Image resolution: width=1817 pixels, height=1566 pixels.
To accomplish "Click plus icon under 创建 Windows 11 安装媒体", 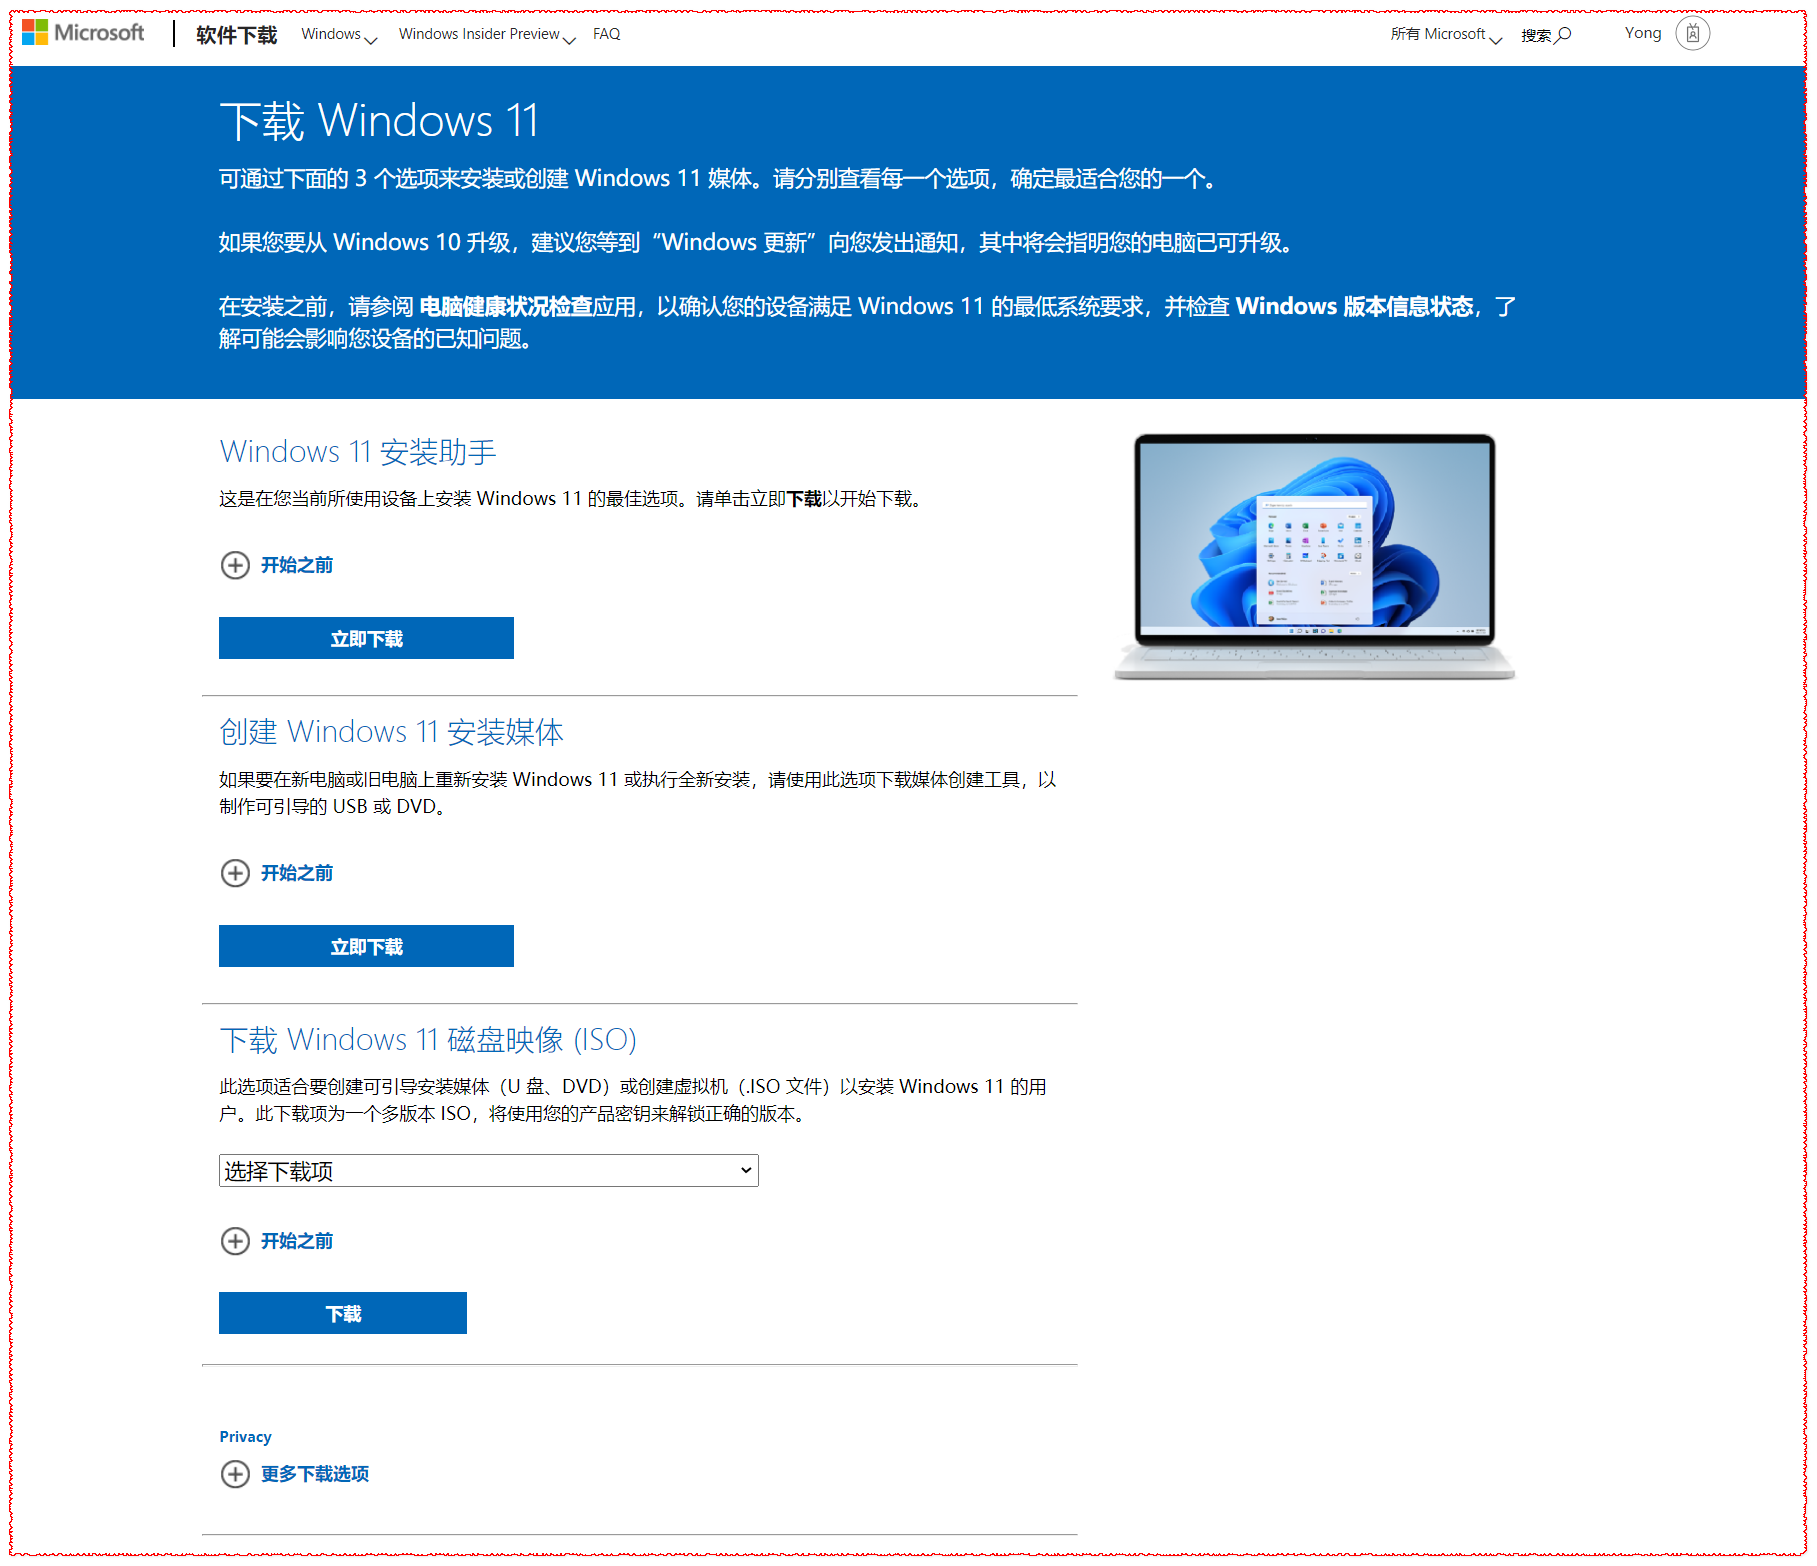I will point(235,873).
